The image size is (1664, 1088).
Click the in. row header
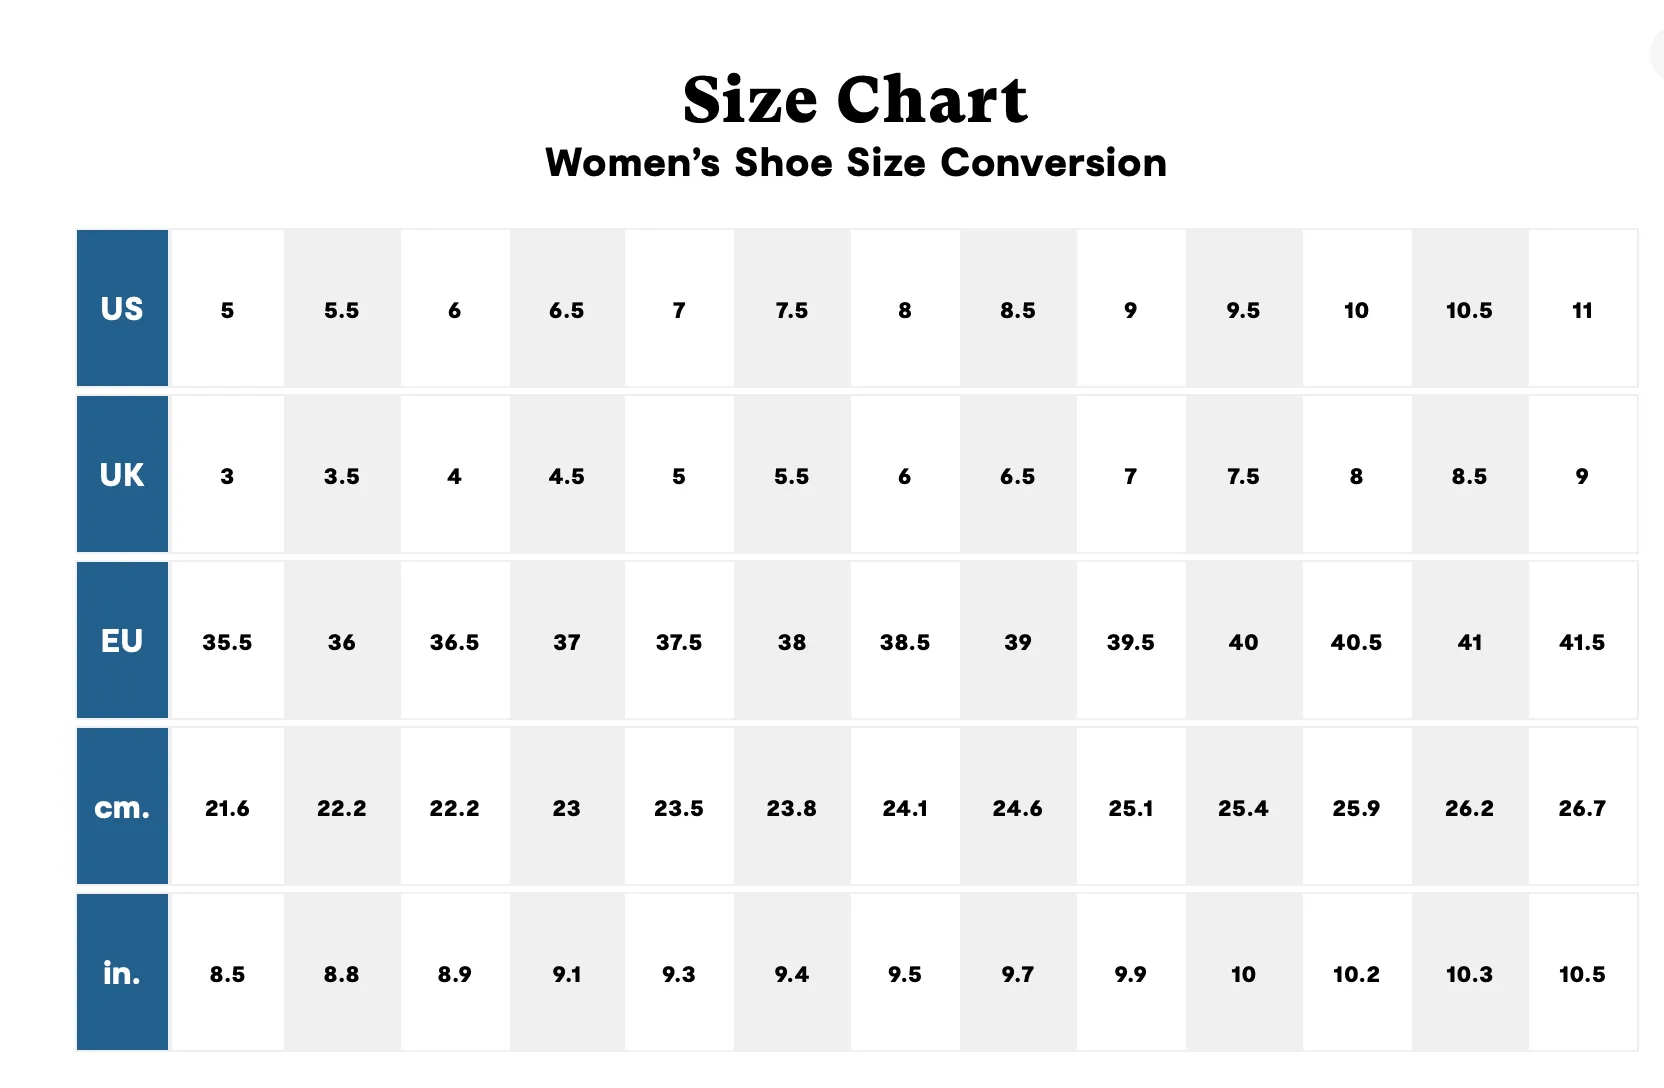point(122,972)
